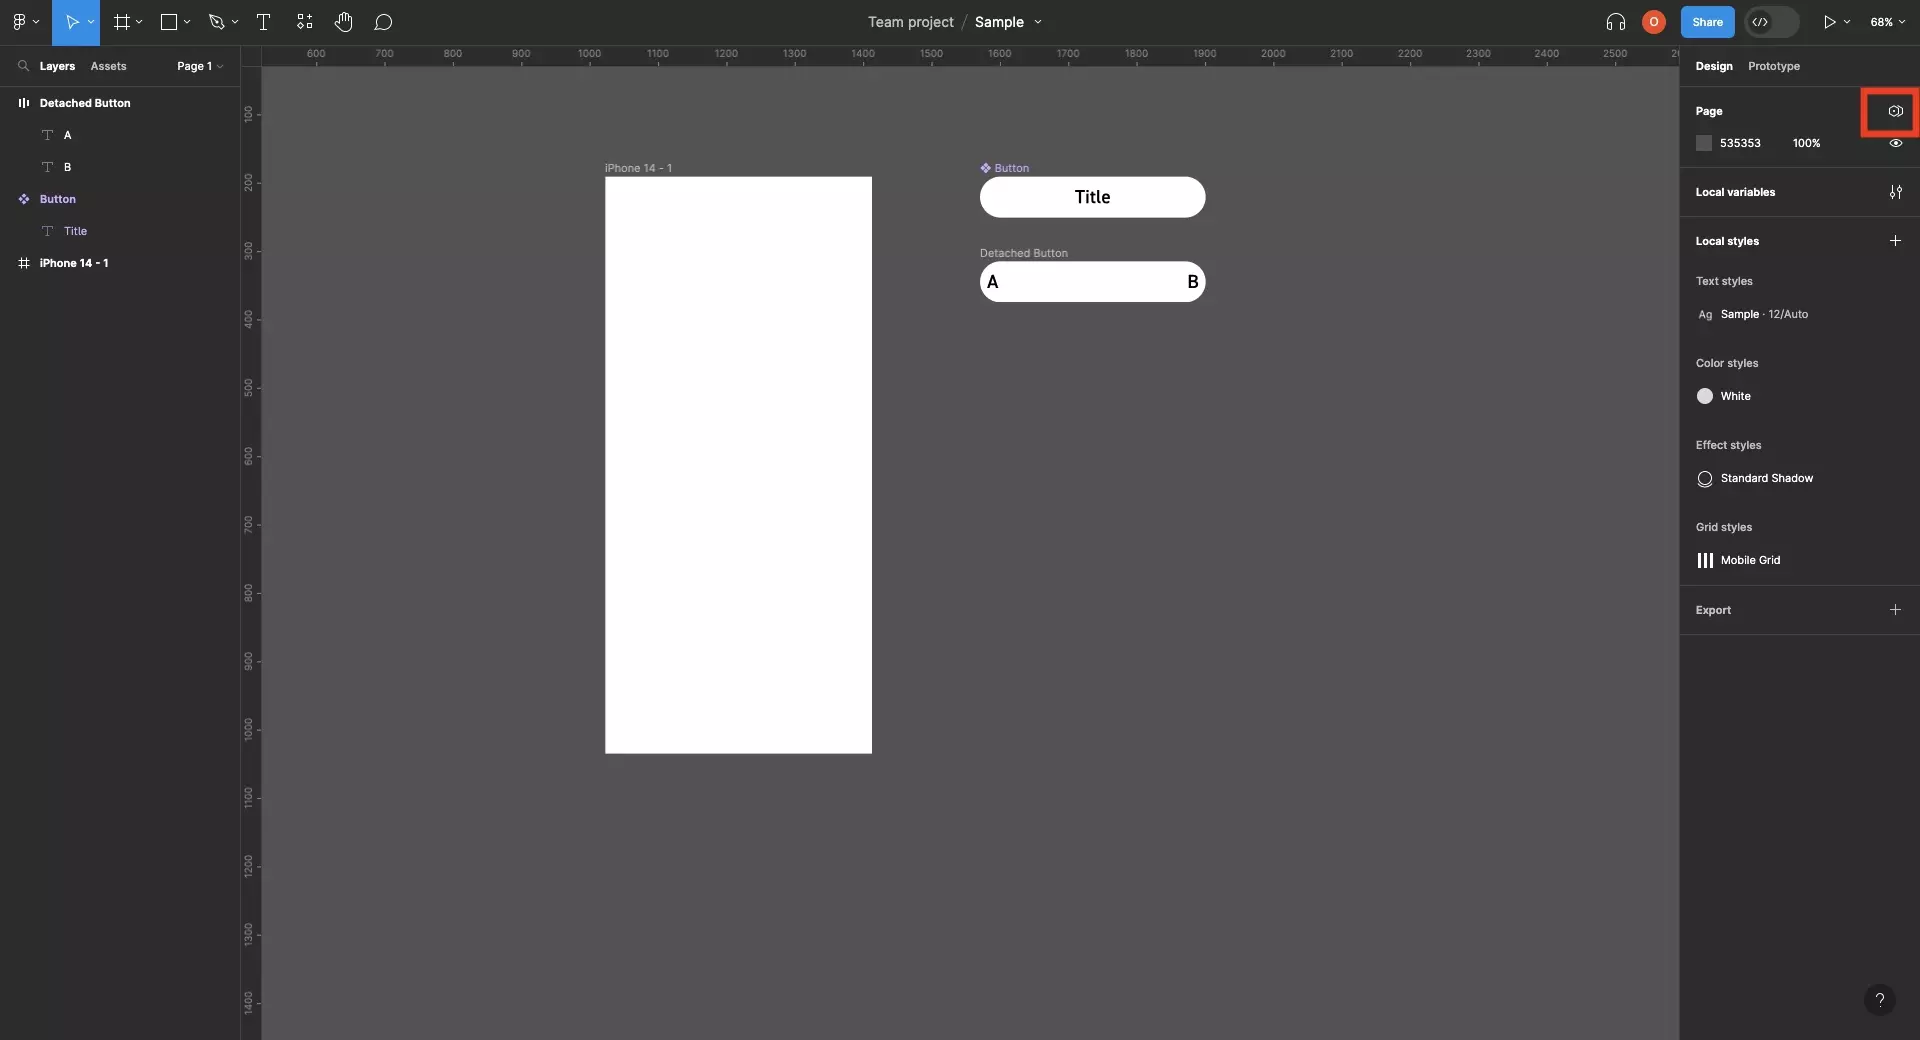Open the present options dropdown arrow
The height and width of the screenshot is (1040, 1920).
click(x=1847, y=22)
